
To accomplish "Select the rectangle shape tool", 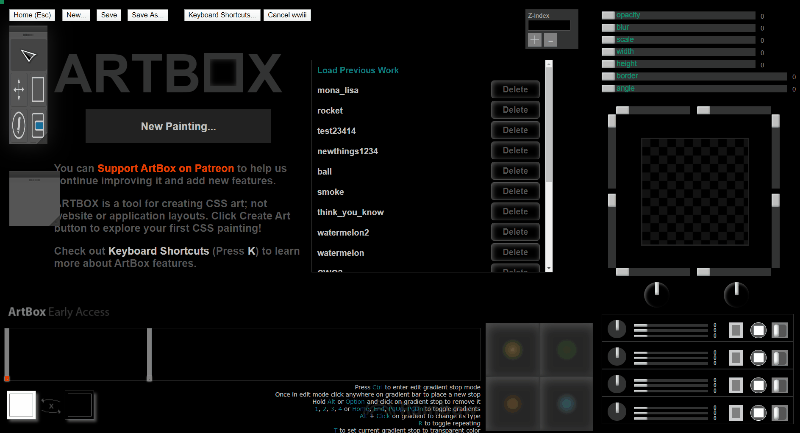I will (38, 90).
